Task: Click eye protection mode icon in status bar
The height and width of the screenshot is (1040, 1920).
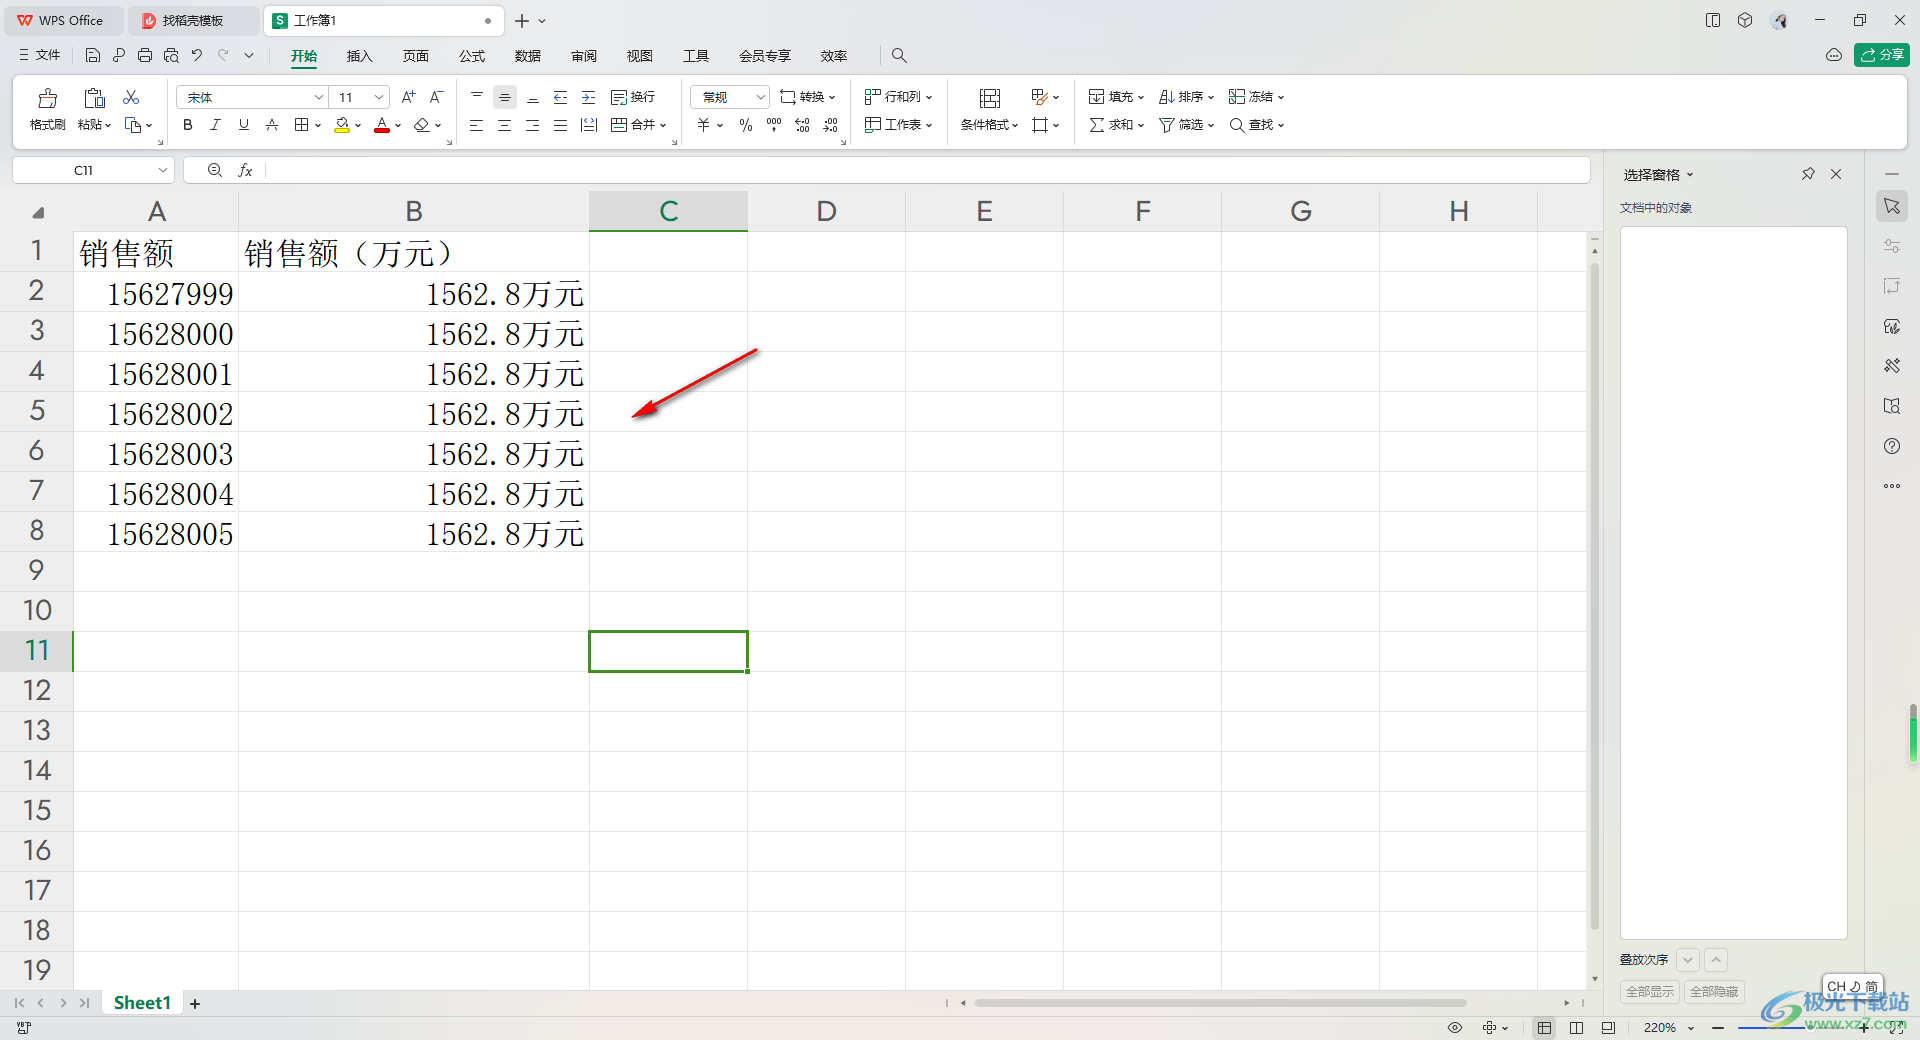Action: (x=1455, y=1028)
